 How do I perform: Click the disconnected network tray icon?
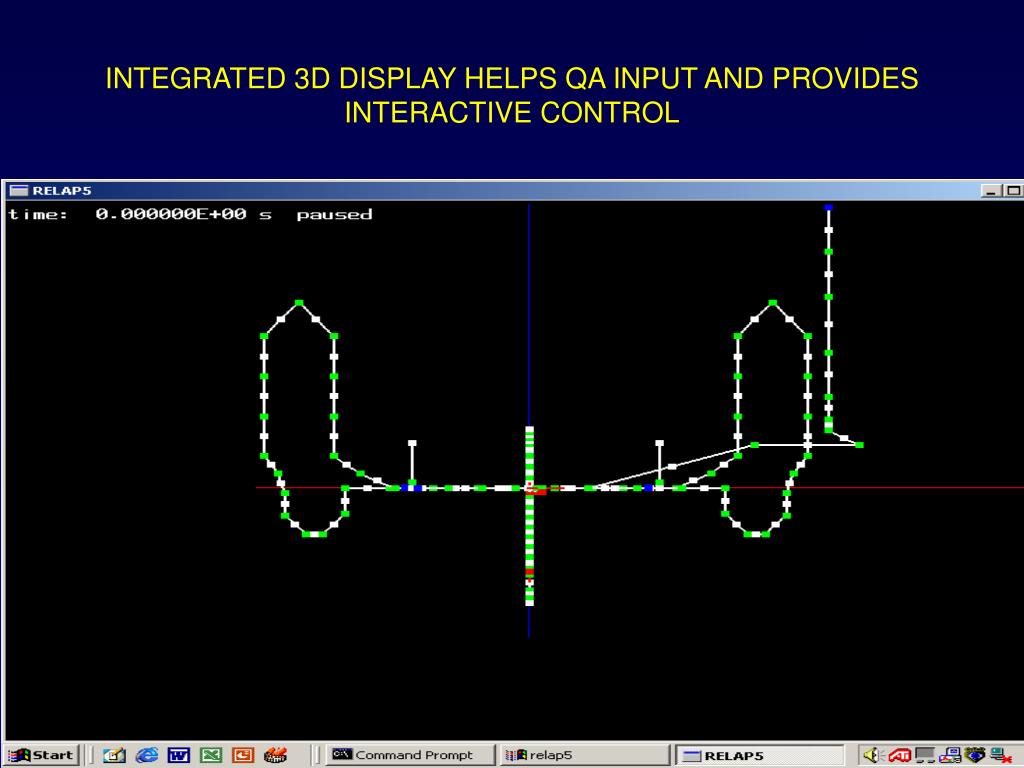click(1000, 755)
